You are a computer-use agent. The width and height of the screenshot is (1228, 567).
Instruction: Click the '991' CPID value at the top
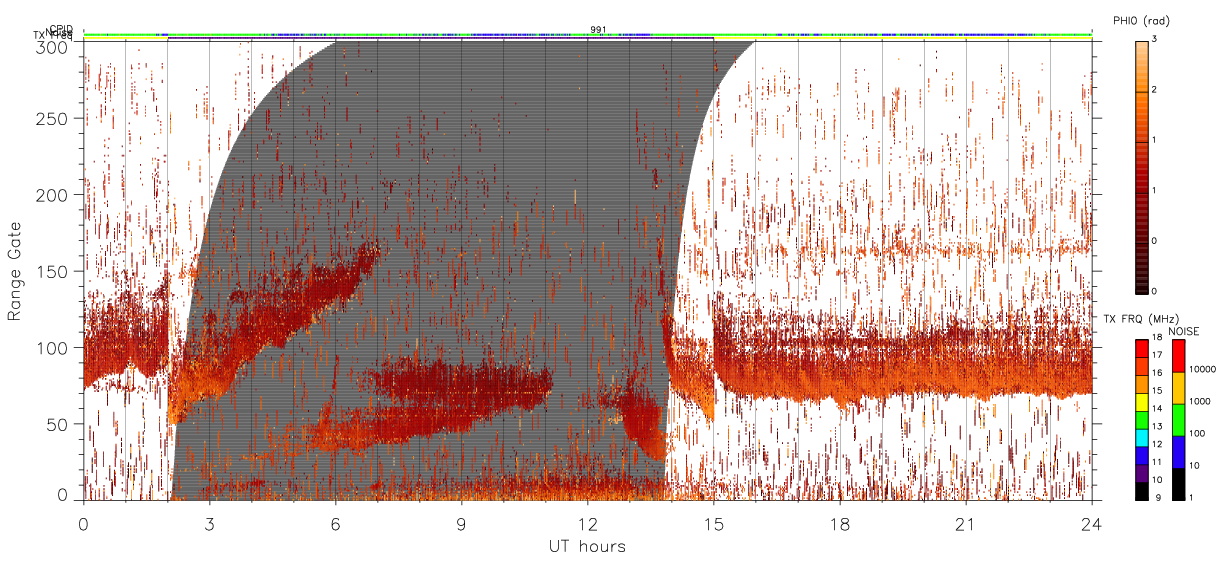point(598,30)
